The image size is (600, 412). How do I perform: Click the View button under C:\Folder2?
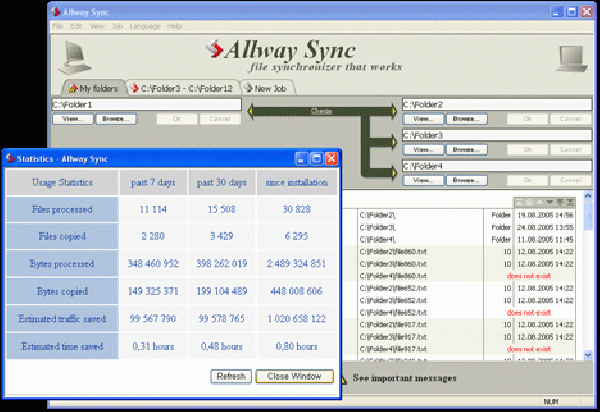423,119
